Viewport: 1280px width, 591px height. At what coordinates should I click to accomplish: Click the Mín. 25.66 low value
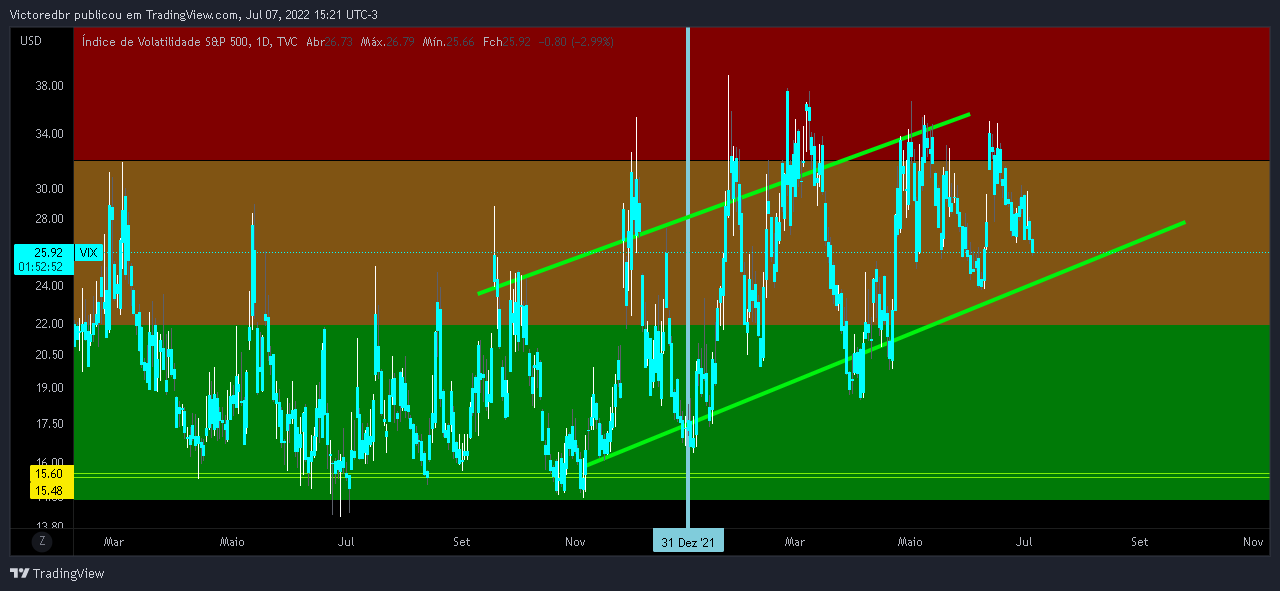click(x=449, y=41)
